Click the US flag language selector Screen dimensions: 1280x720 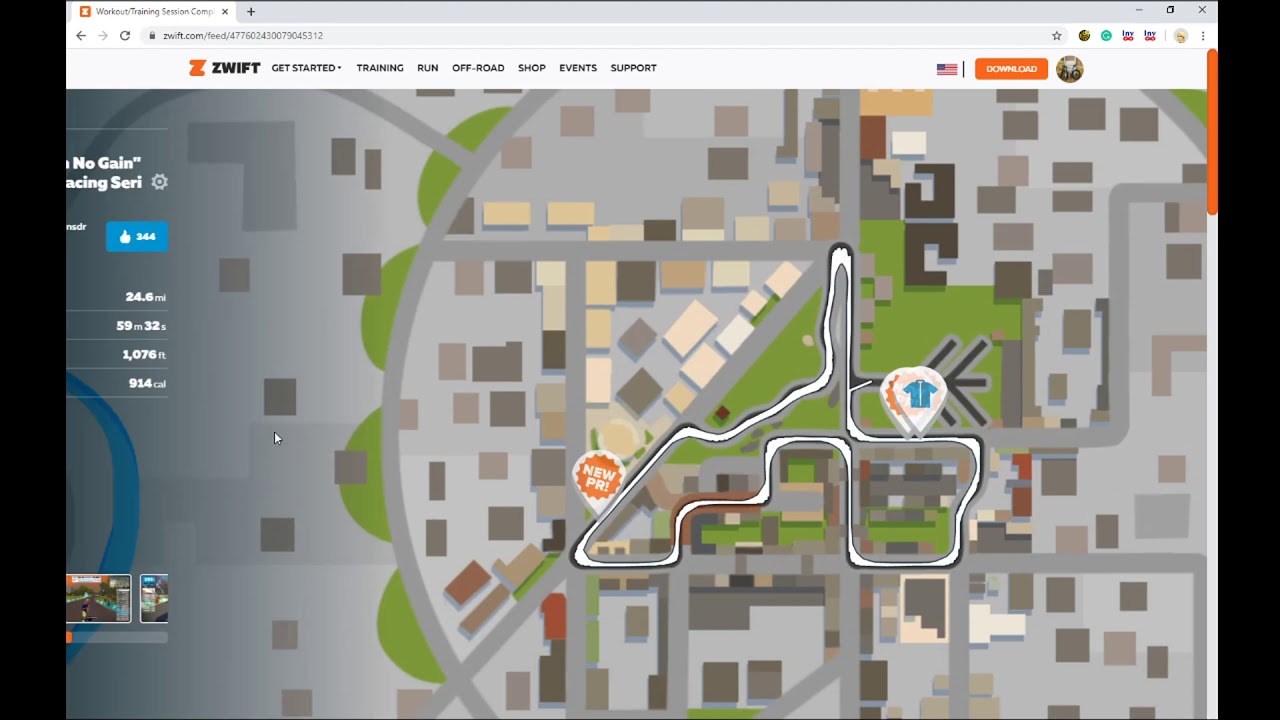pos(946,69)
